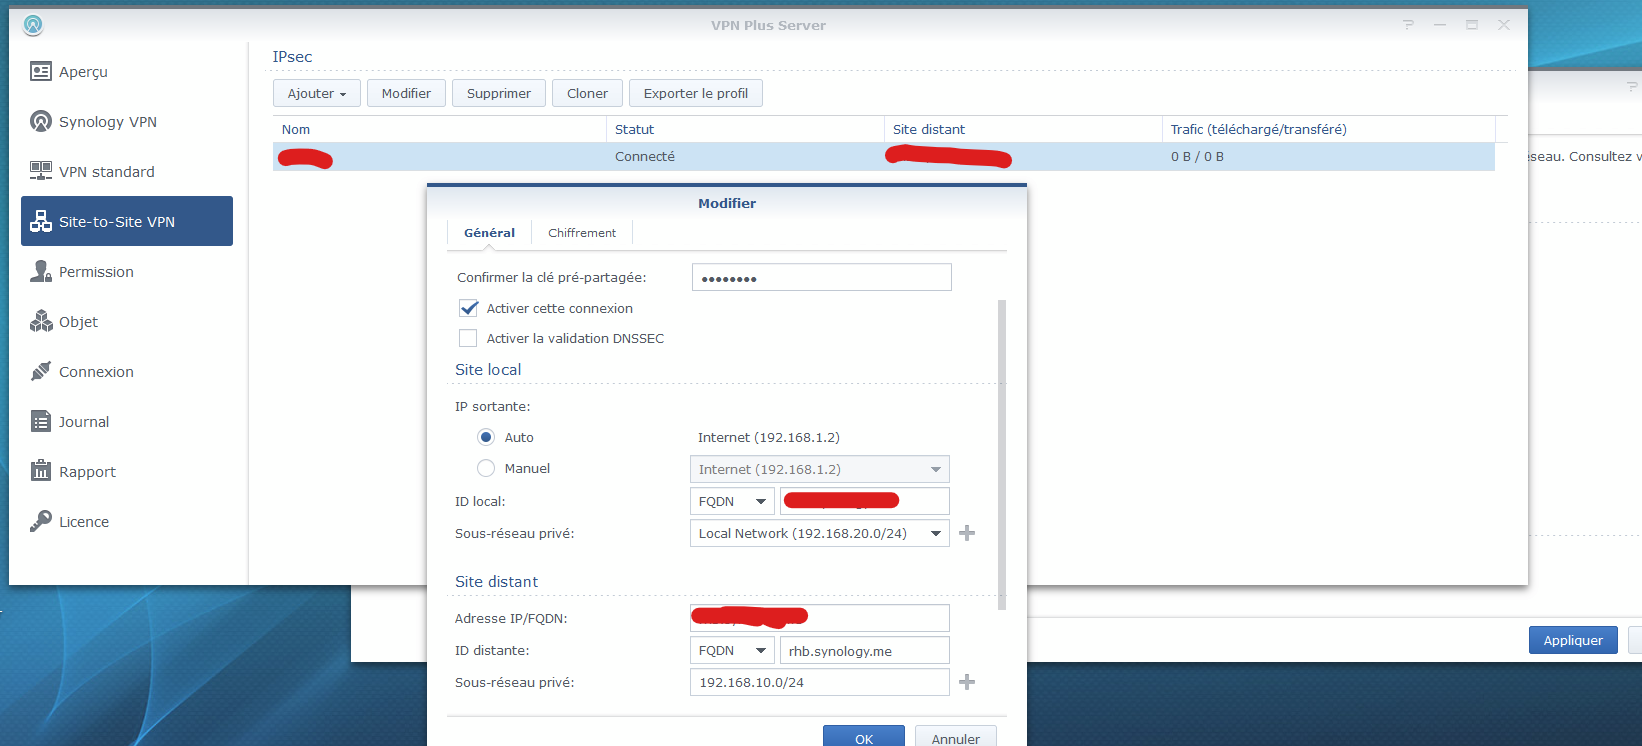Confirm the Modifier dialog with OK
Image resolution: width=1642 pixels, height=746 pixels.
(x=864, y=738)
